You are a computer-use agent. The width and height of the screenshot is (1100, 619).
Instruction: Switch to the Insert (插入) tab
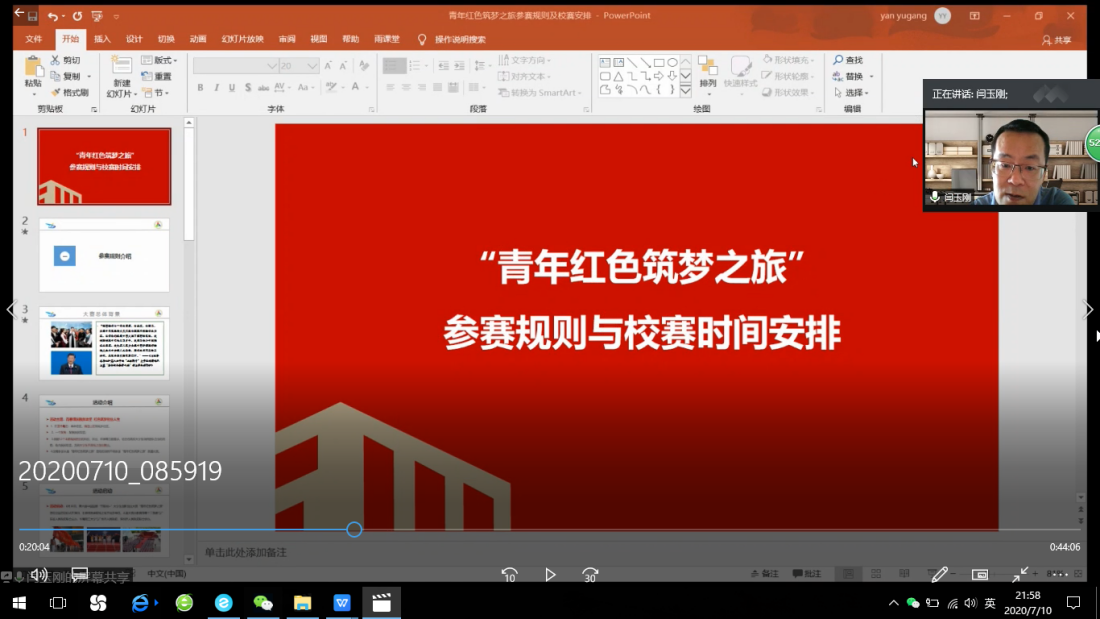point(102,39)
